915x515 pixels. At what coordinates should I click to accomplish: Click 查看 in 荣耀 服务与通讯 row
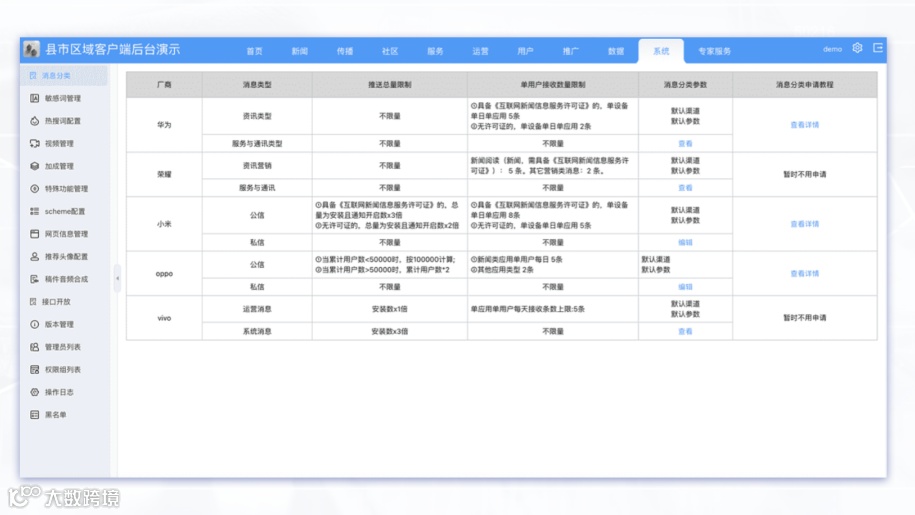coord(685,188)
